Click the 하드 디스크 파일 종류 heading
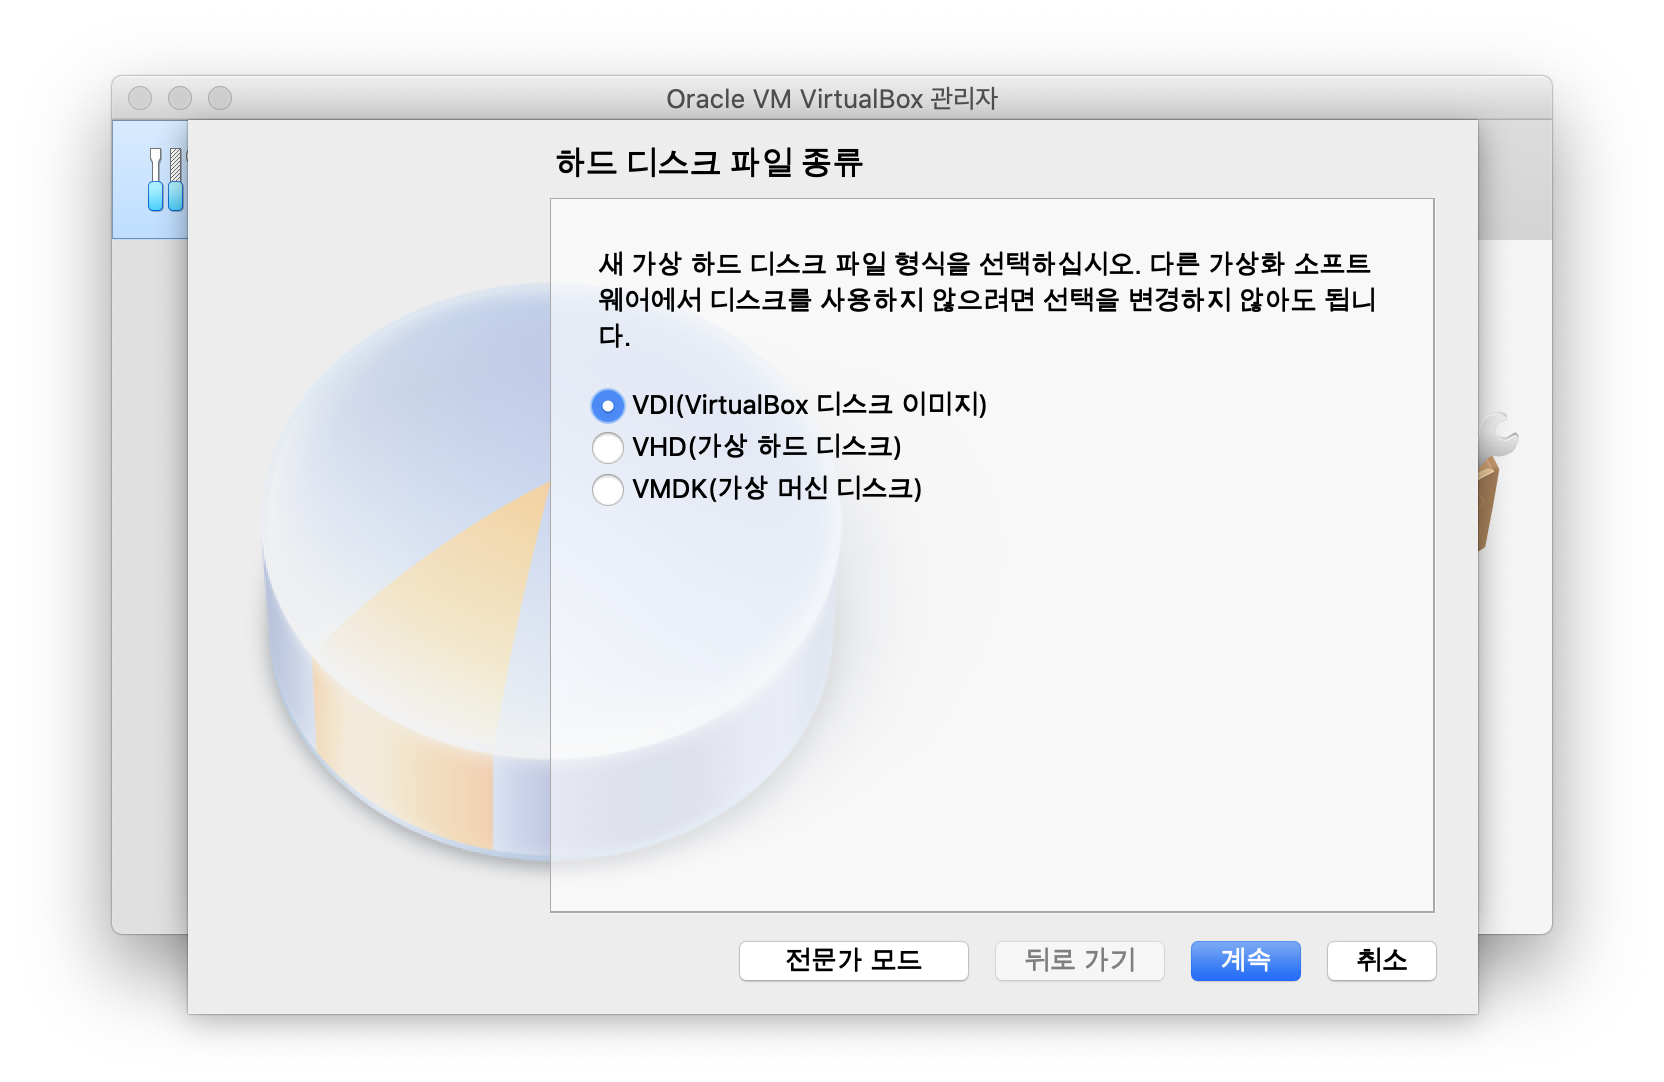 point(709,162)
